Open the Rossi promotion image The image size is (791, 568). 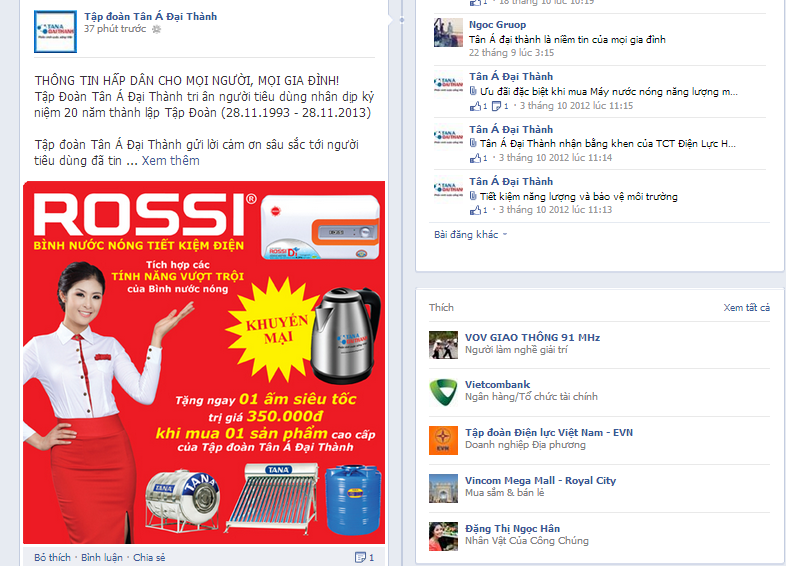pyautogui.click(x=204, y=362)
